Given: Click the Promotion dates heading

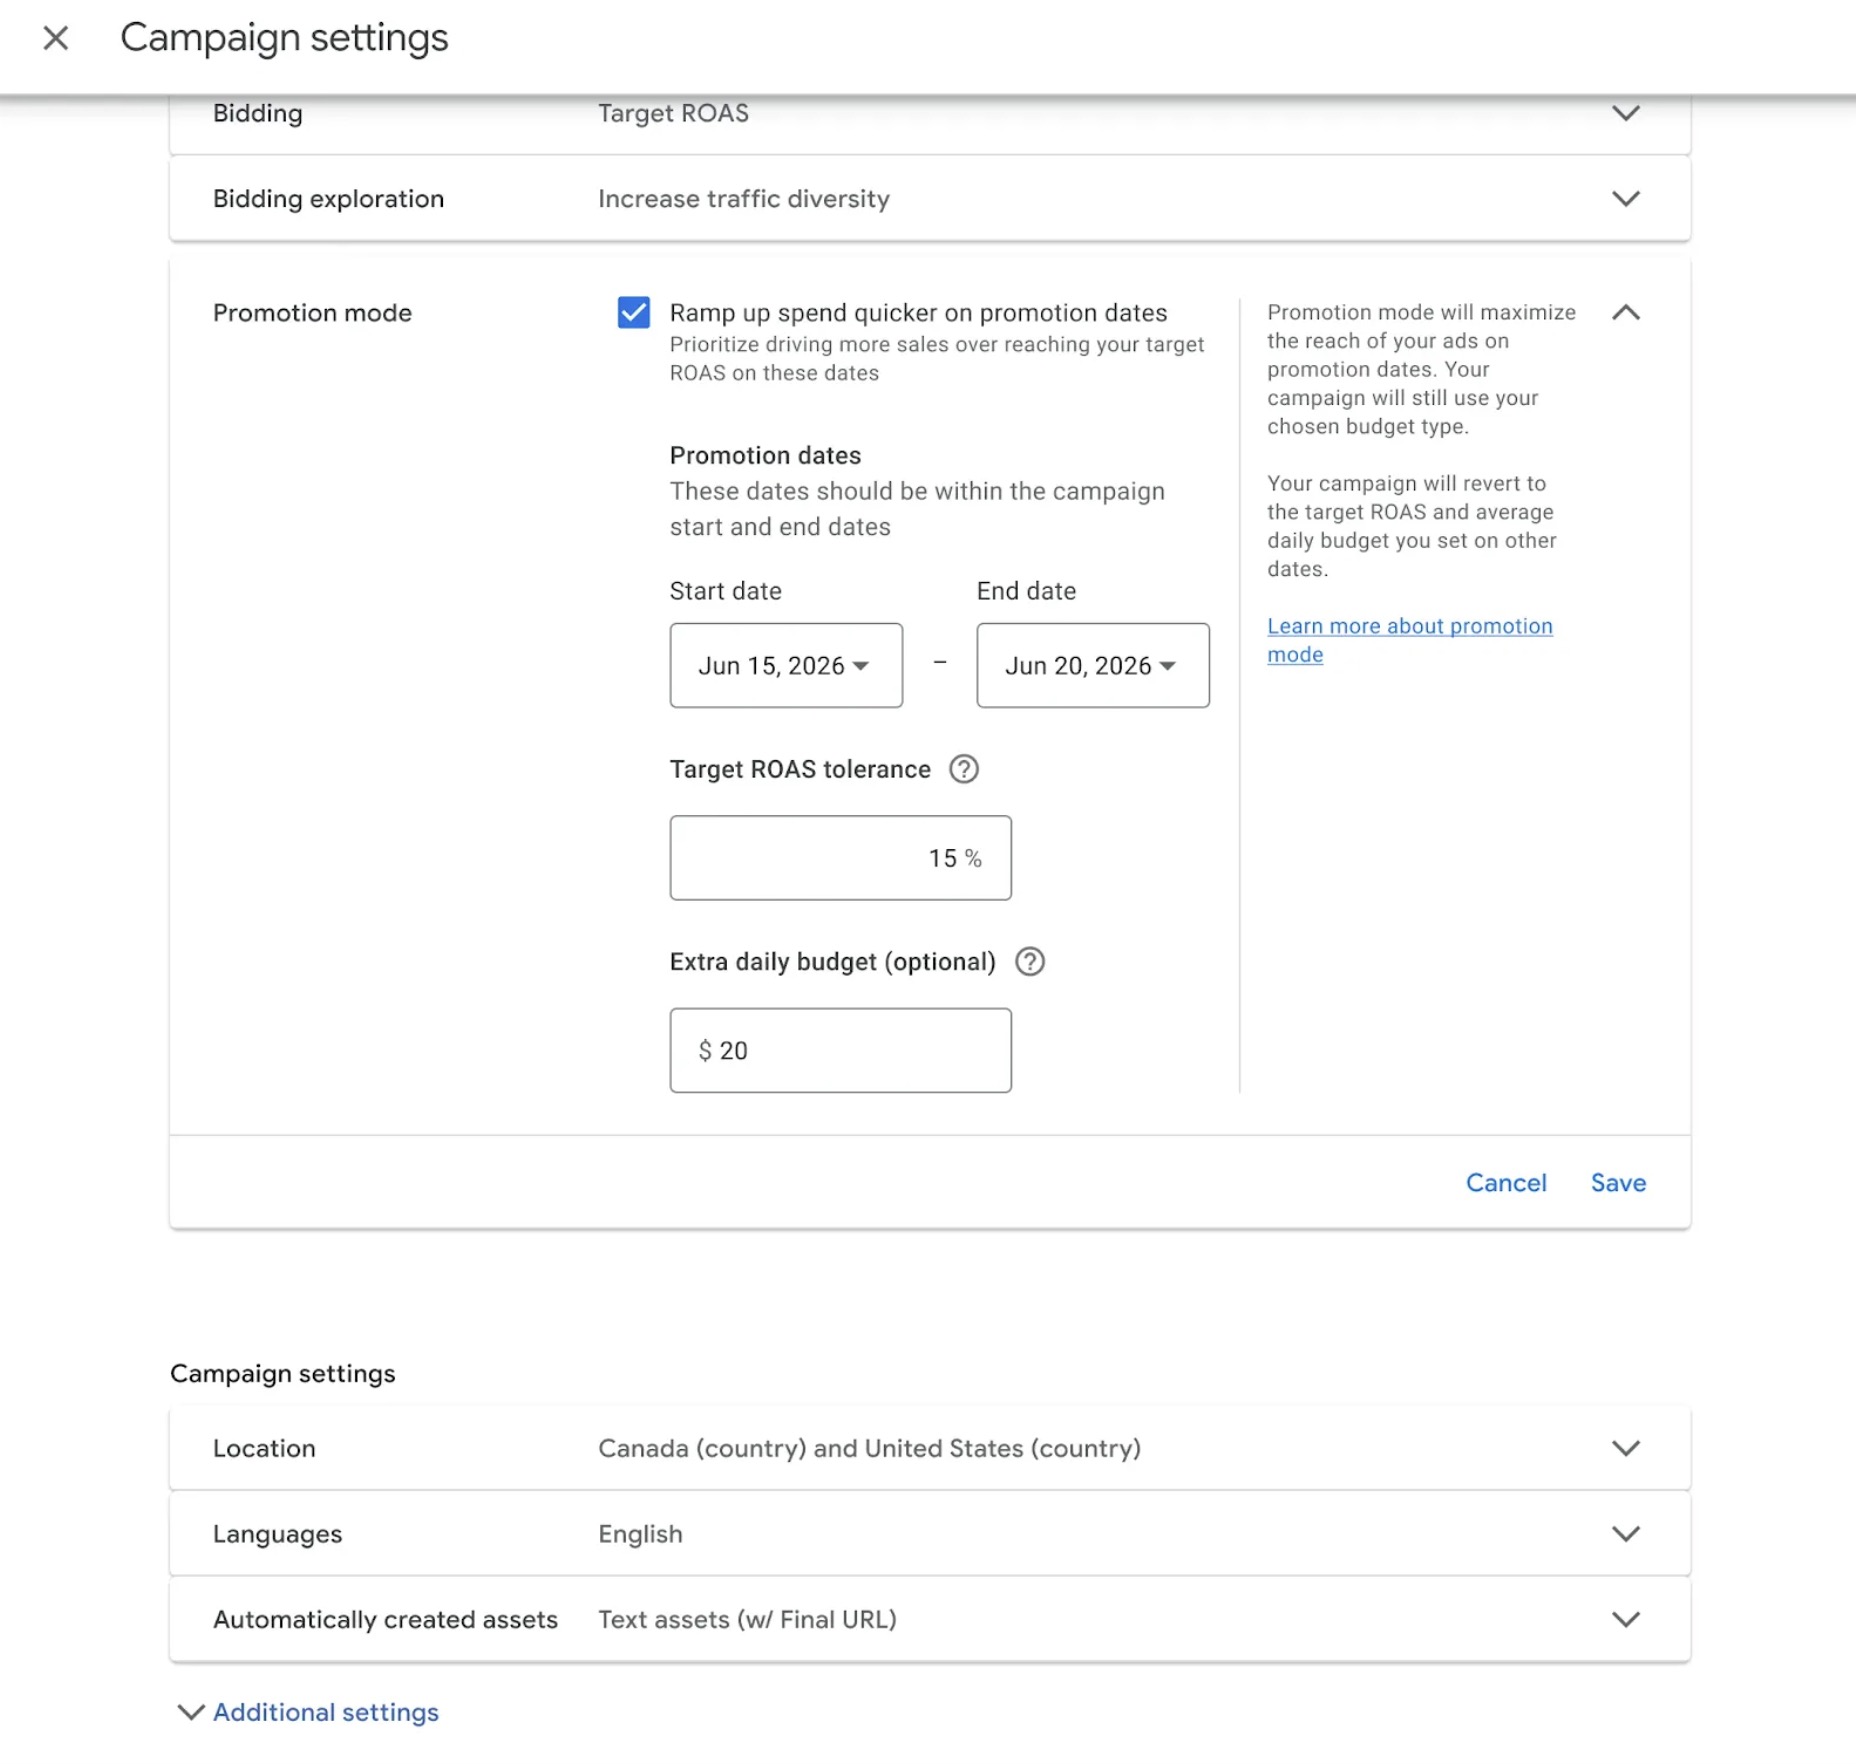Looking at the screenshot, I should 765,455.
